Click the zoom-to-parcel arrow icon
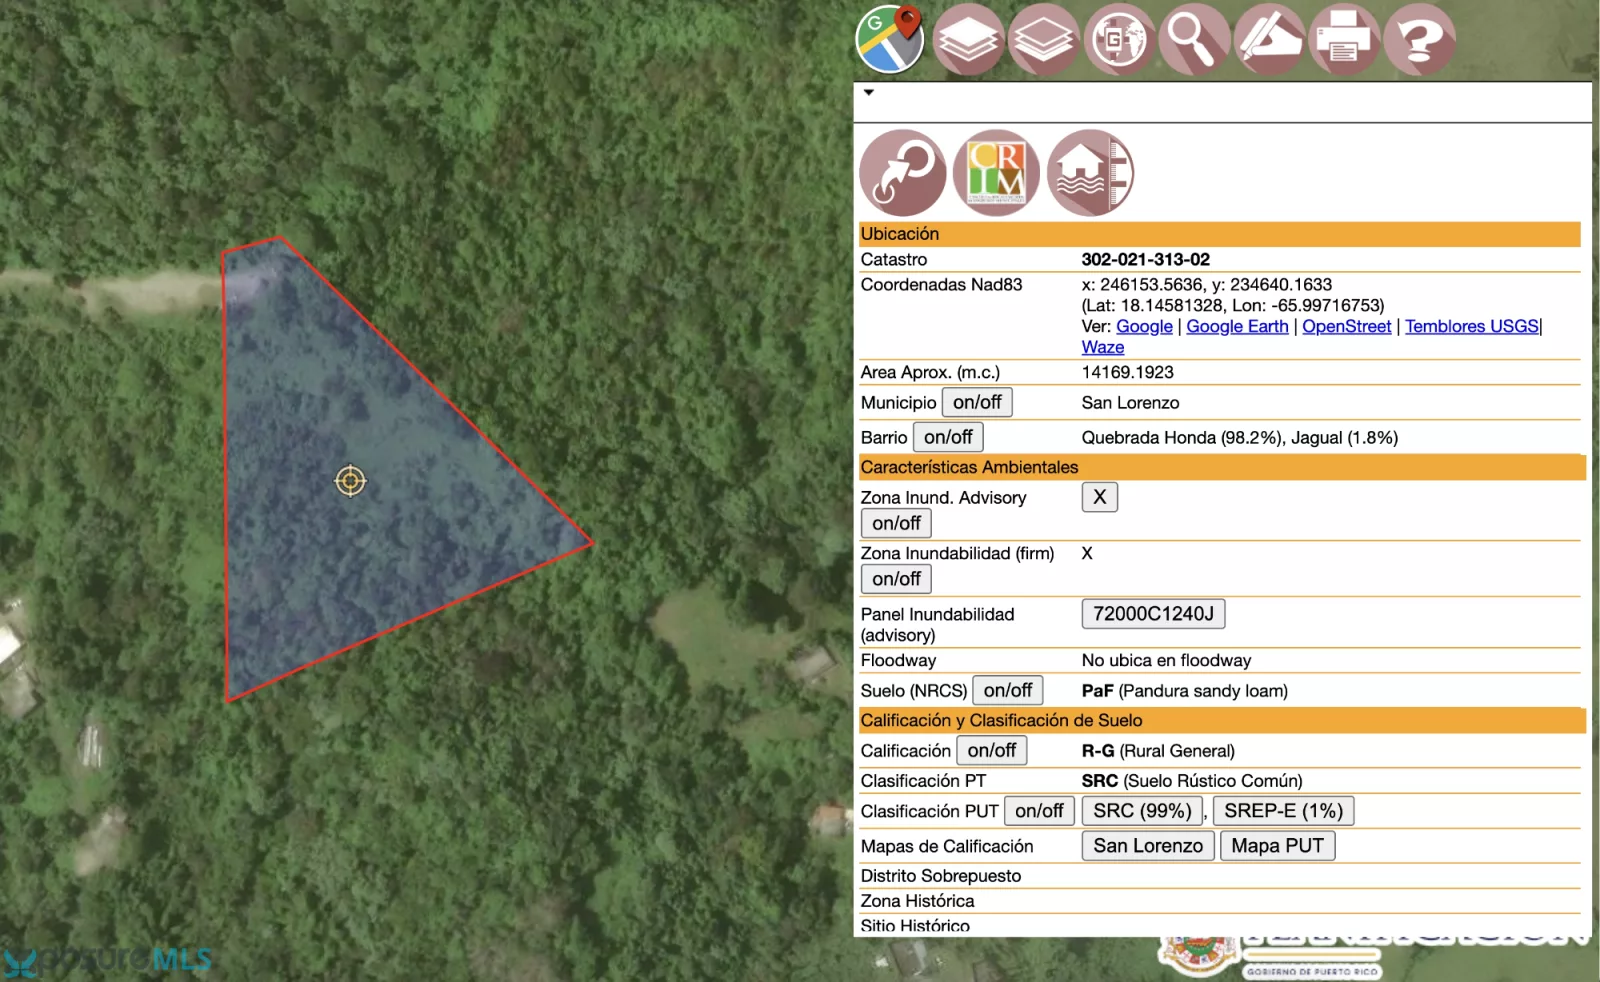 click(x=903, y=173)
